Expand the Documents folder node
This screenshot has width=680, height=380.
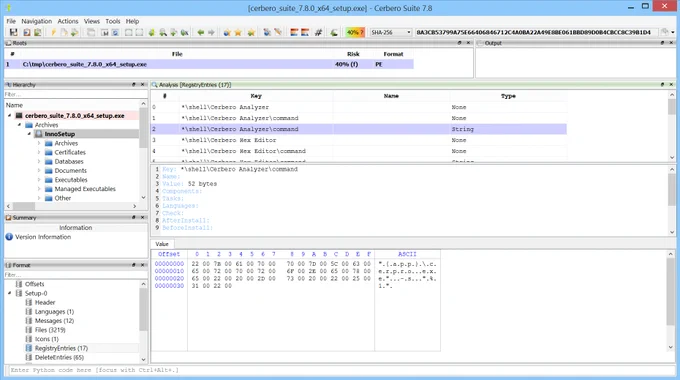tap(39, 170)
